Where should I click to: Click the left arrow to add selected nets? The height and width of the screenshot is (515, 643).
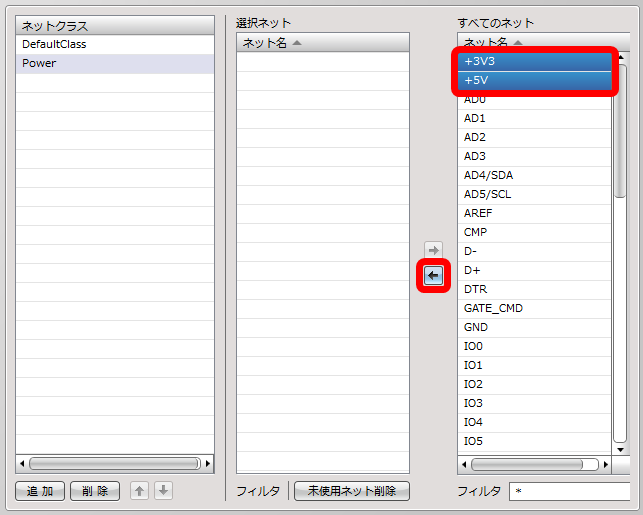[433, 276]
